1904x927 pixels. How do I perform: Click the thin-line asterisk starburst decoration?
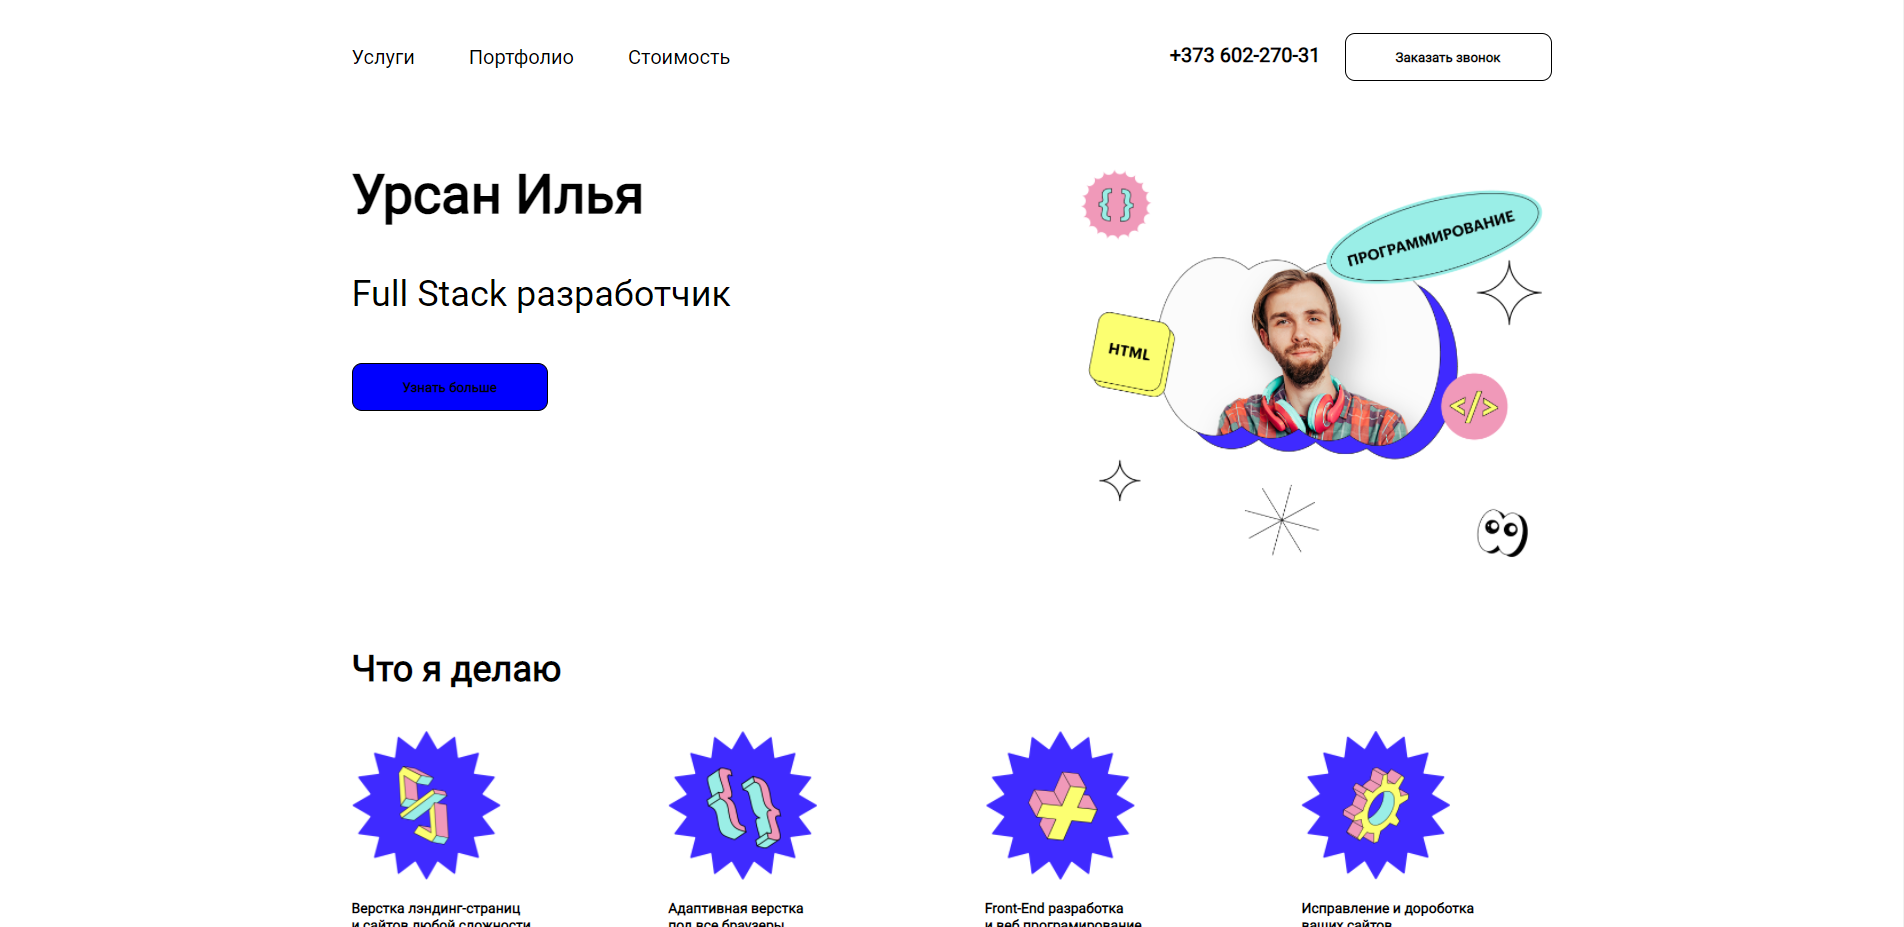pyautogui.click(x=1281, y=520)
